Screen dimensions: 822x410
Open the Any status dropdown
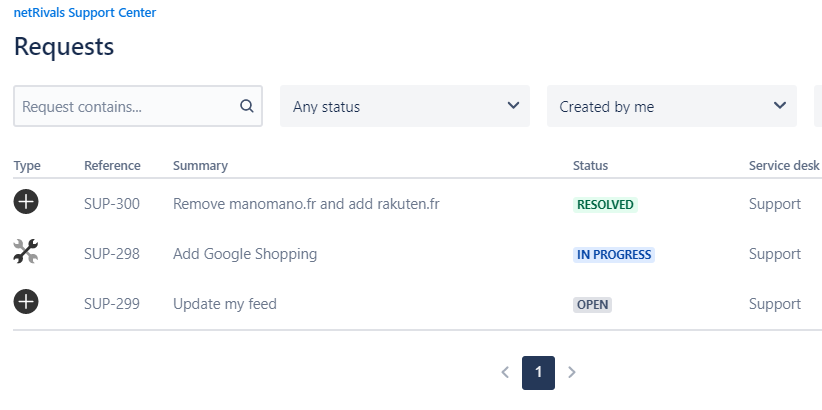[405, 106]
